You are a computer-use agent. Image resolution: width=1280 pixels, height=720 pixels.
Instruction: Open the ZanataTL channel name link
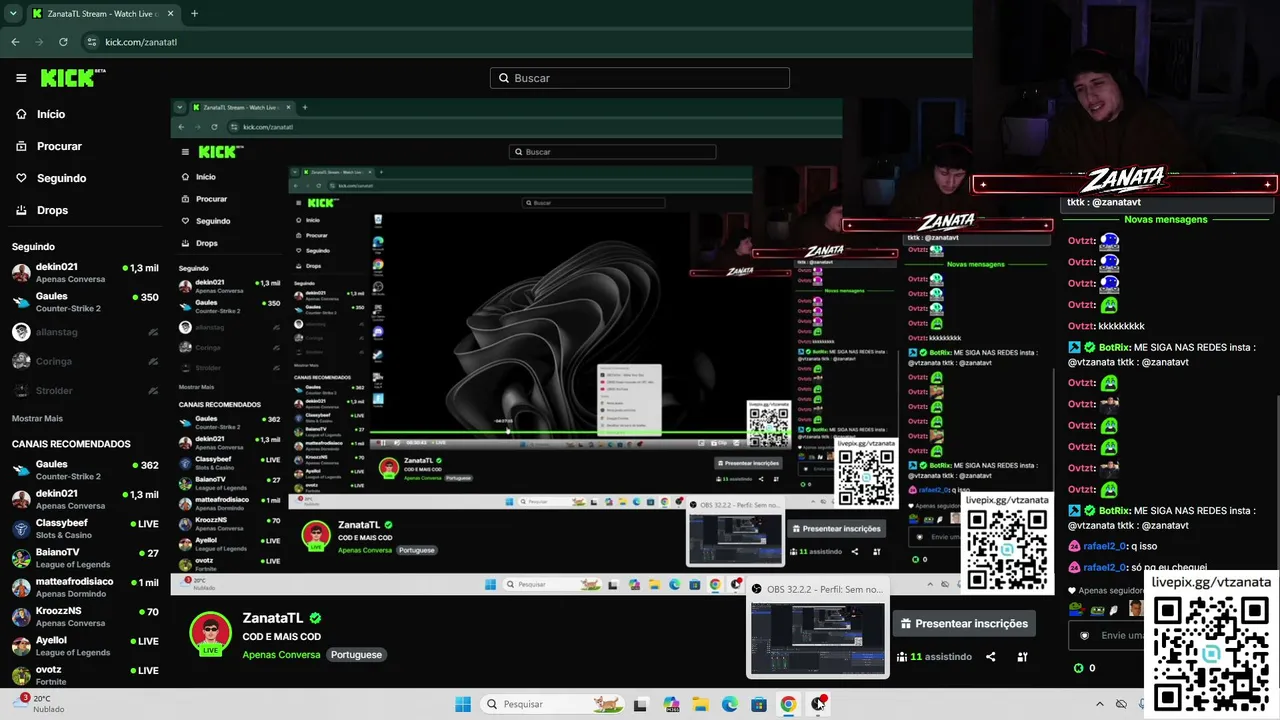click(272, 618)
